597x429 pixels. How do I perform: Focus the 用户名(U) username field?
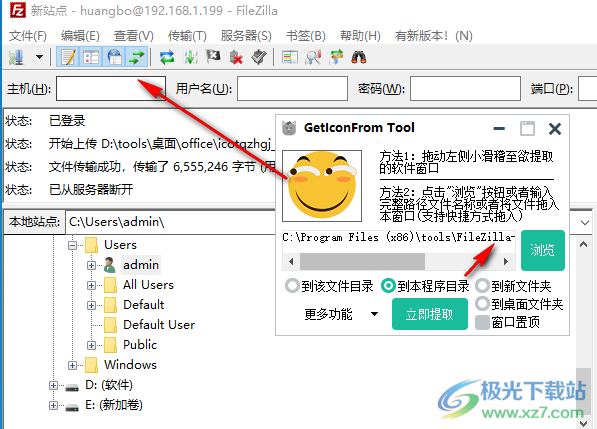(292, 88)
